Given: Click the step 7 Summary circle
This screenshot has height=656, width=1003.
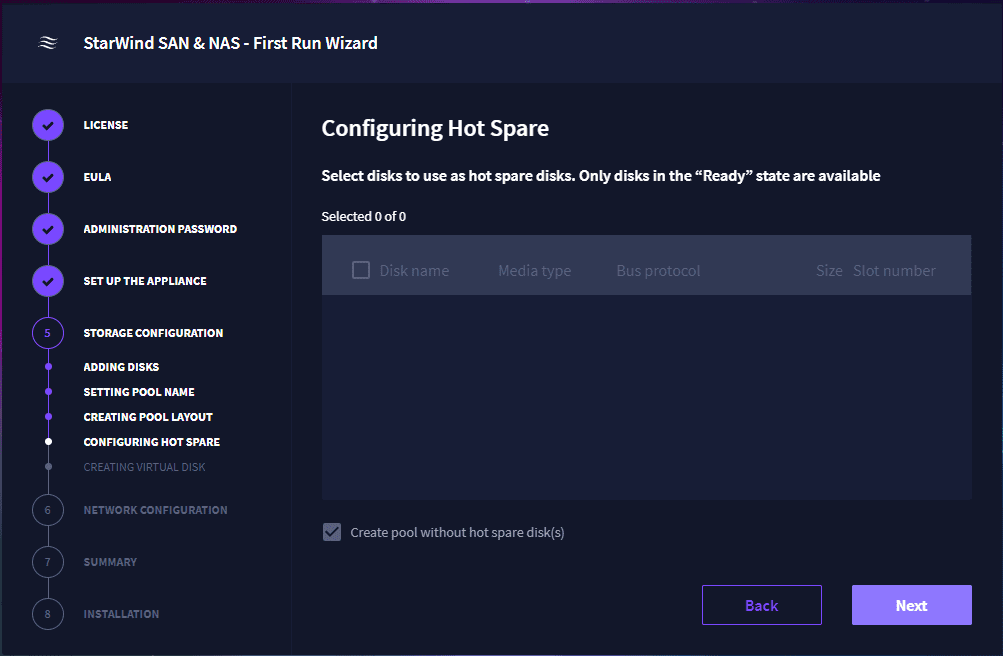Looking at the screenshot, I should tap(48, 562).
